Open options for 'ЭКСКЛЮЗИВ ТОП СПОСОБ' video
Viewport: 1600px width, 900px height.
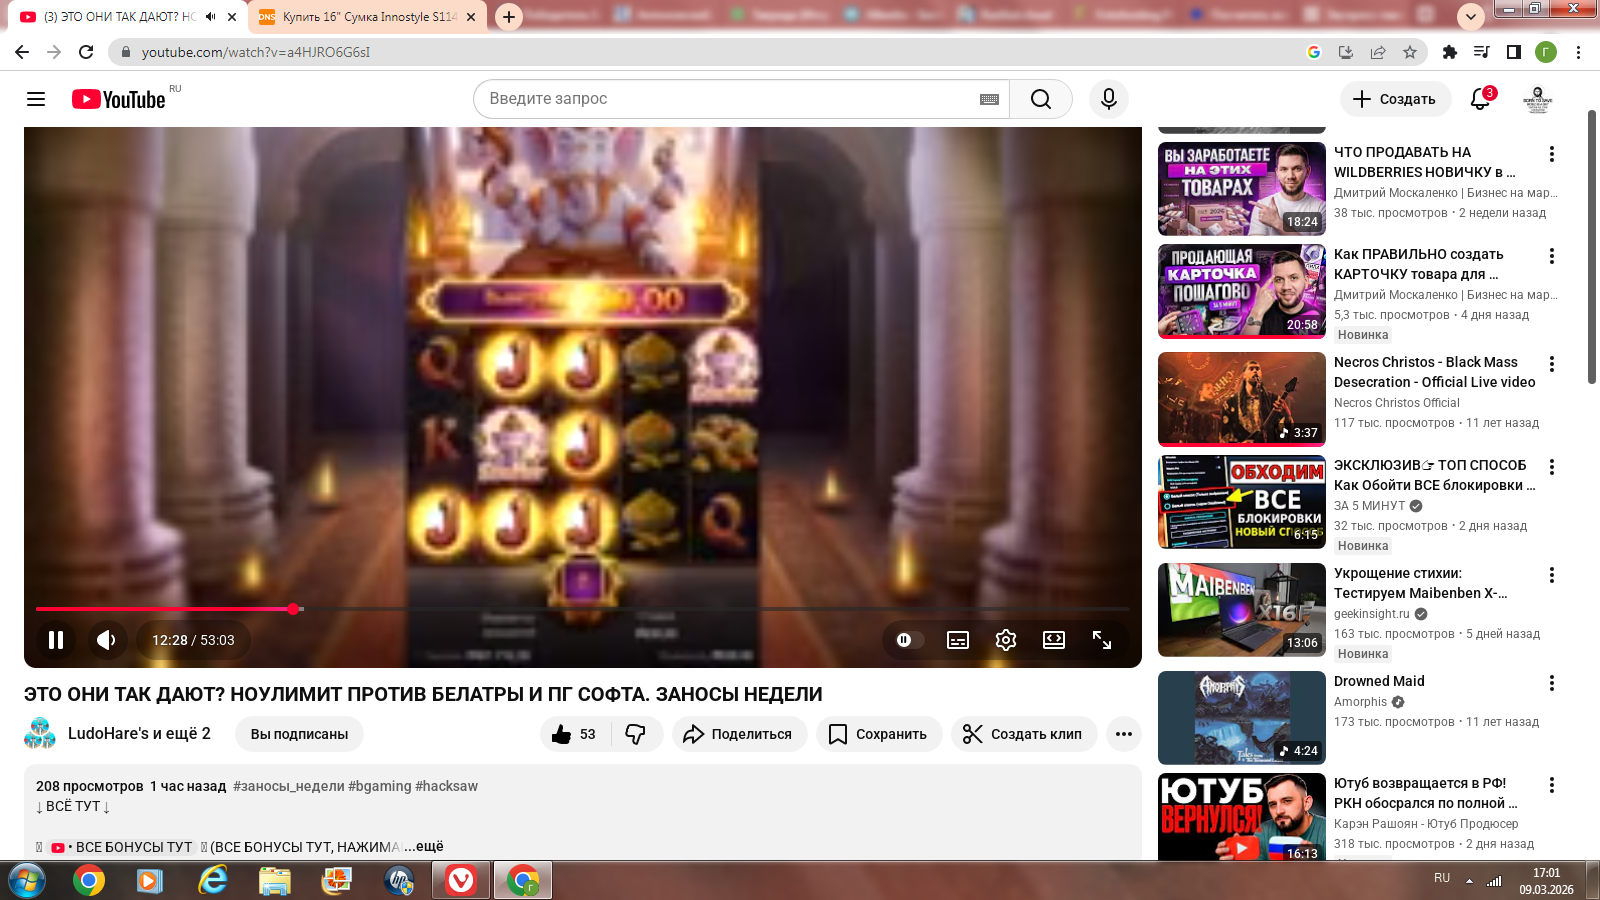point(1552,467)
